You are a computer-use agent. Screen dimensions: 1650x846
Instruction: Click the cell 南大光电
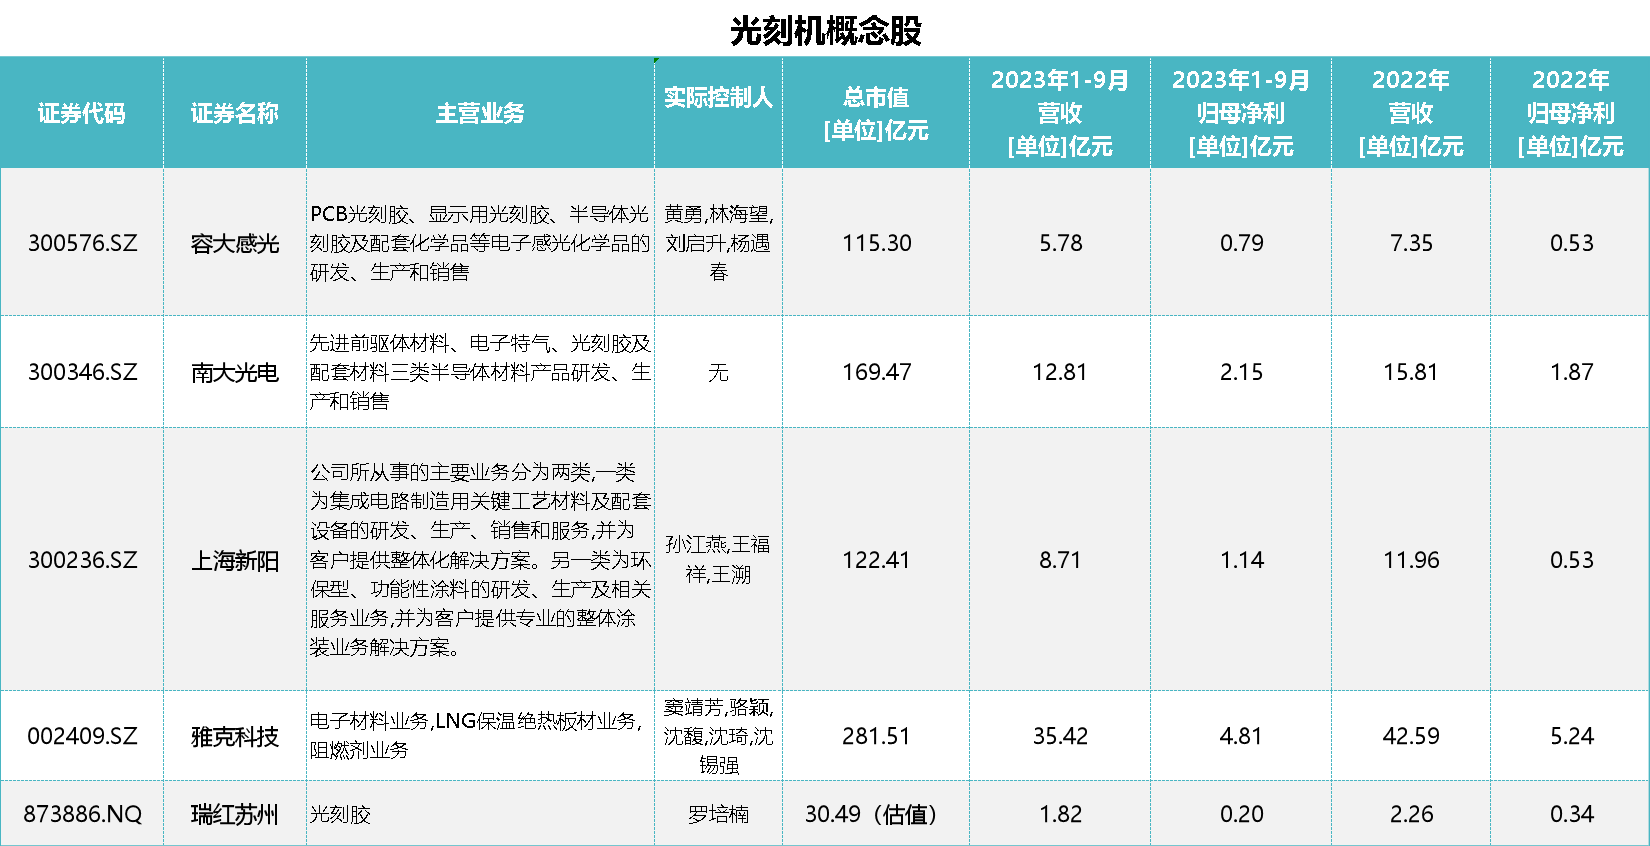coord(235,372)
